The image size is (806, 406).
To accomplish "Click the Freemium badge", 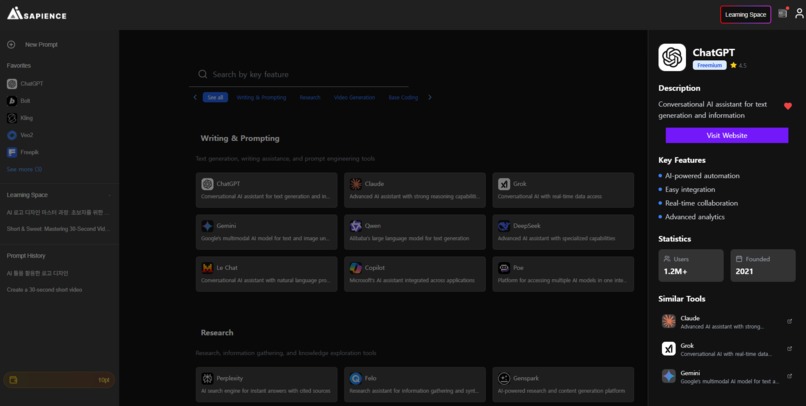I will click(709, 65).
